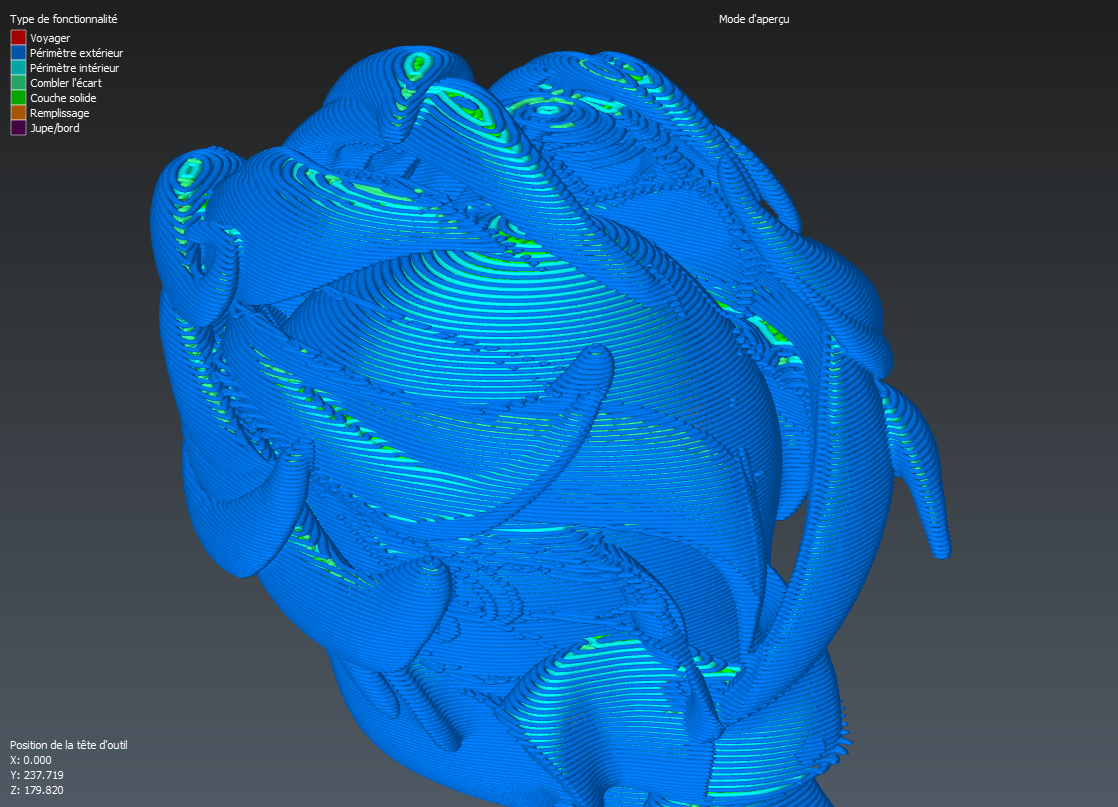Select the green Couche solide swatch
This screenshot has height=807, width=1118.
pyautogui.click(x=18, y=98)
